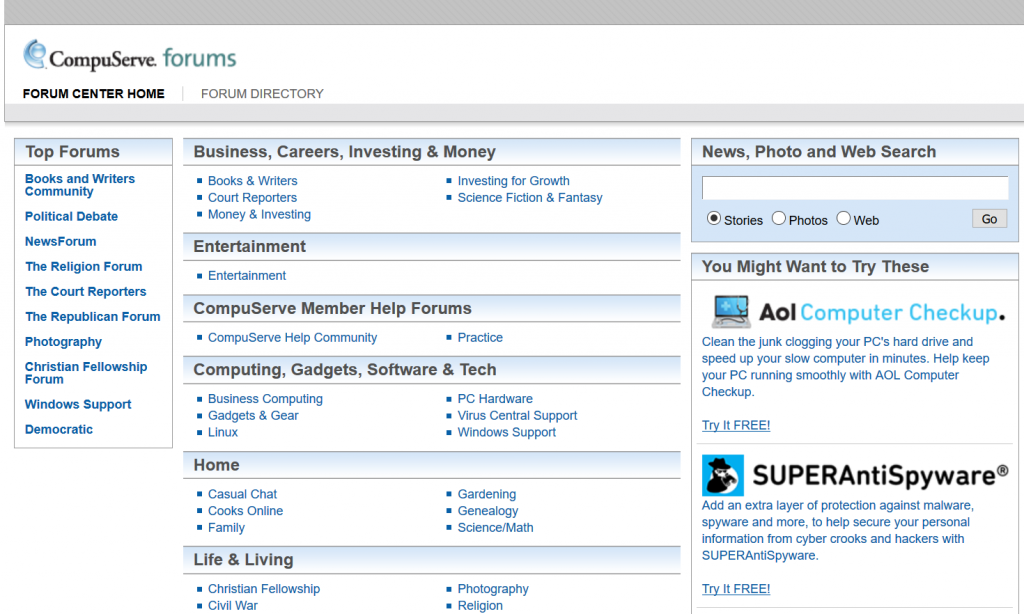The image size is (1024, 614).
Task: Switch to the Forum Directory tab
Action: 262,94
